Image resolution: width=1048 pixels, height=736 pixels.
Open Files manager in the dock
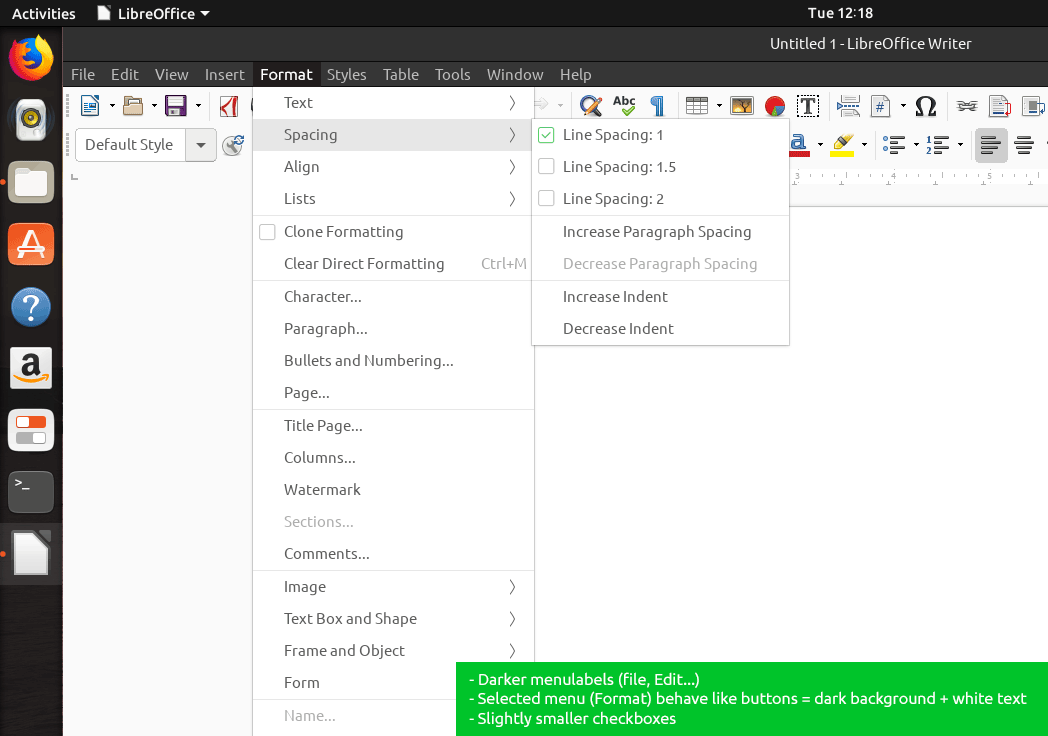click(x=31, y=182)
